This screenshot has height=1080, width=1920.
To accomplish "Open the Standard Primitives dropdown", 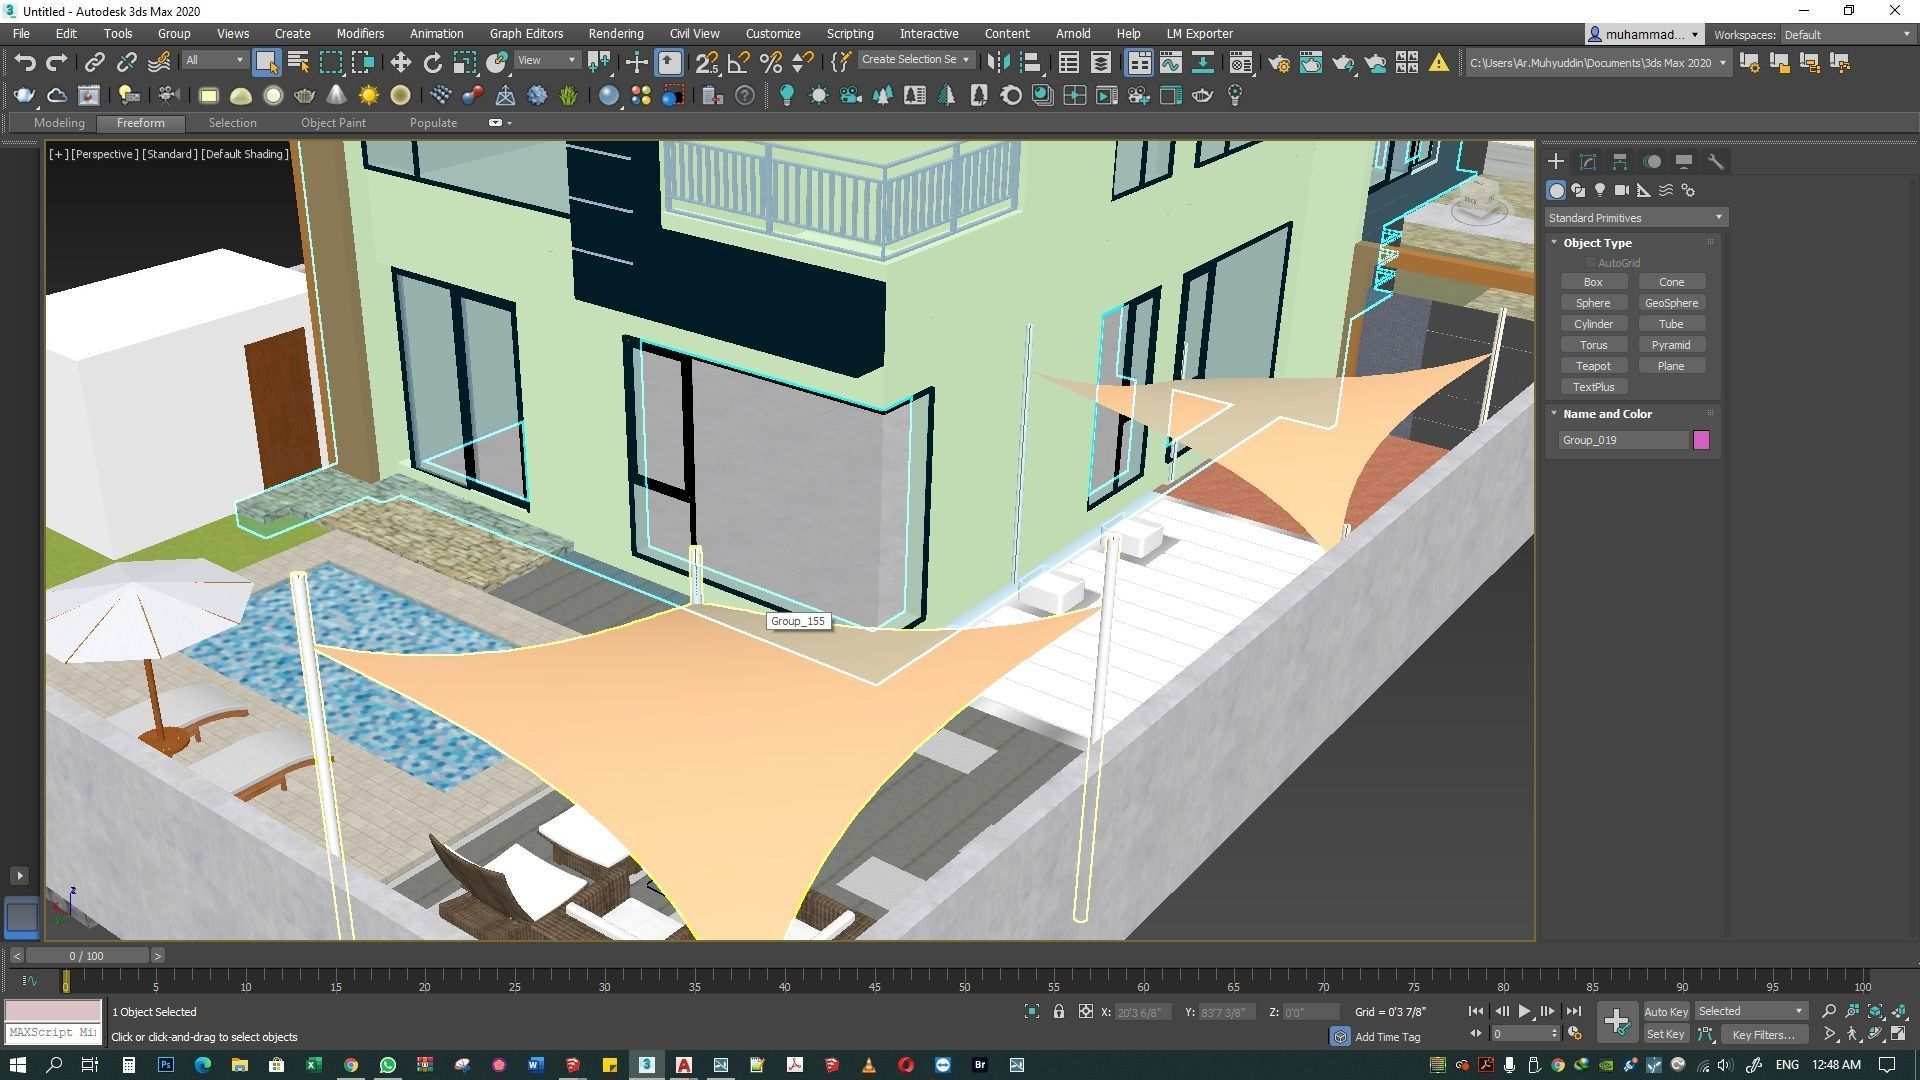I will (x=1634, y=218).
